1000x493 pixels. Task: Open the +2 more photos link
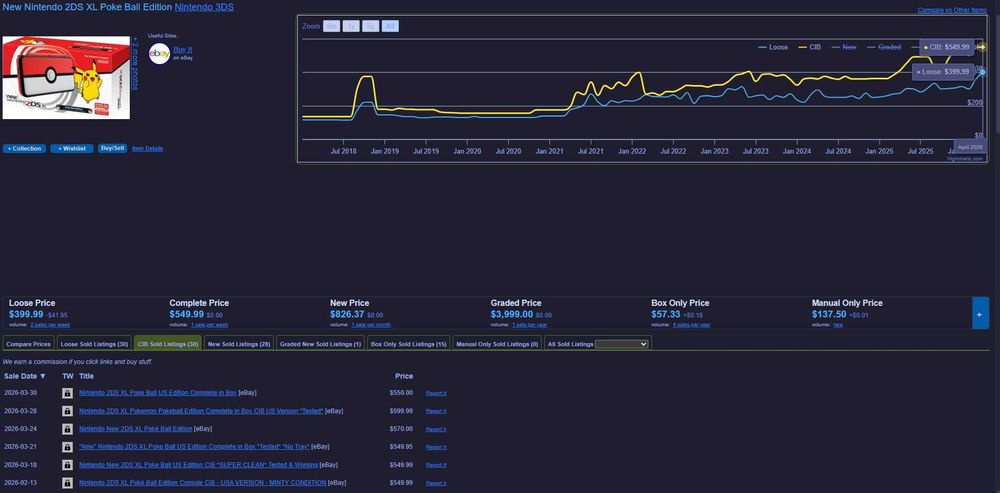pos(135,63)
